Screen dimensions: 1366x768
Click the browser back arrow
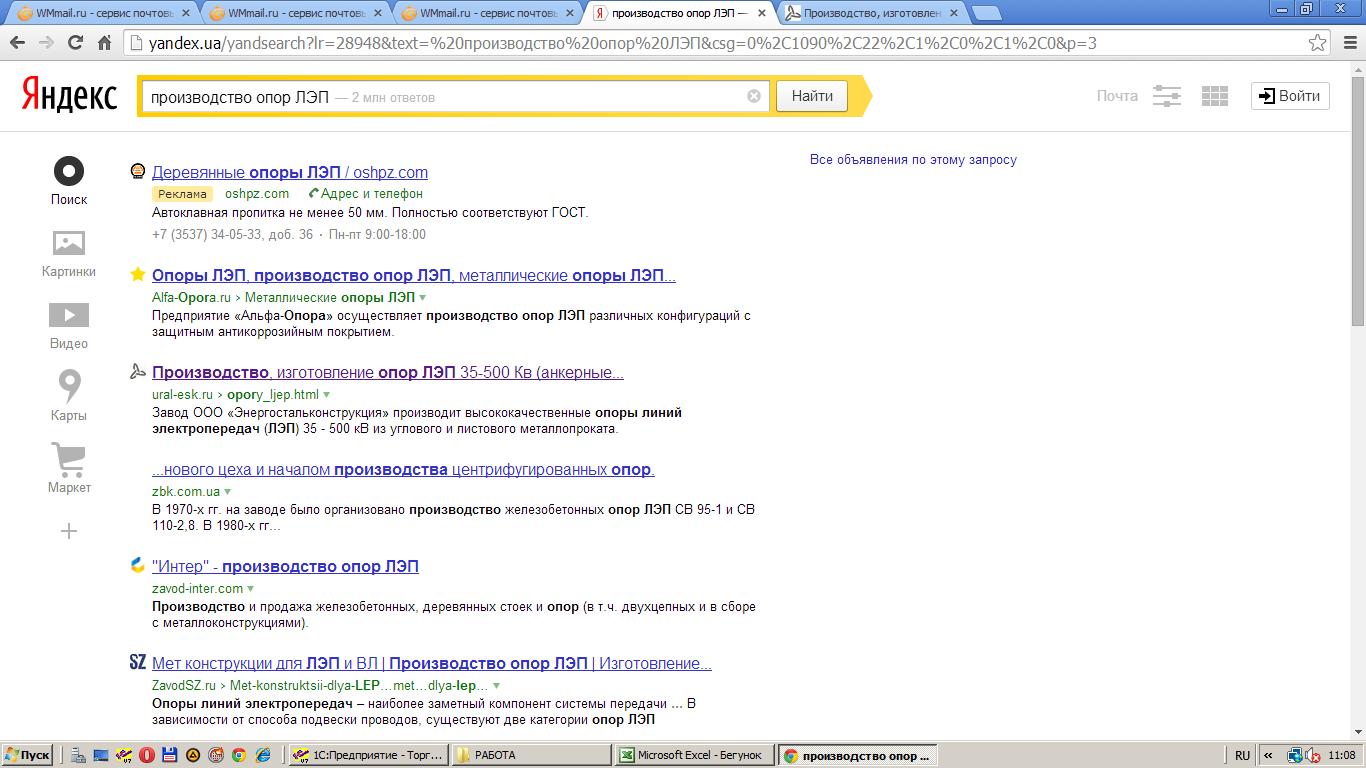[x=17, y=43]
